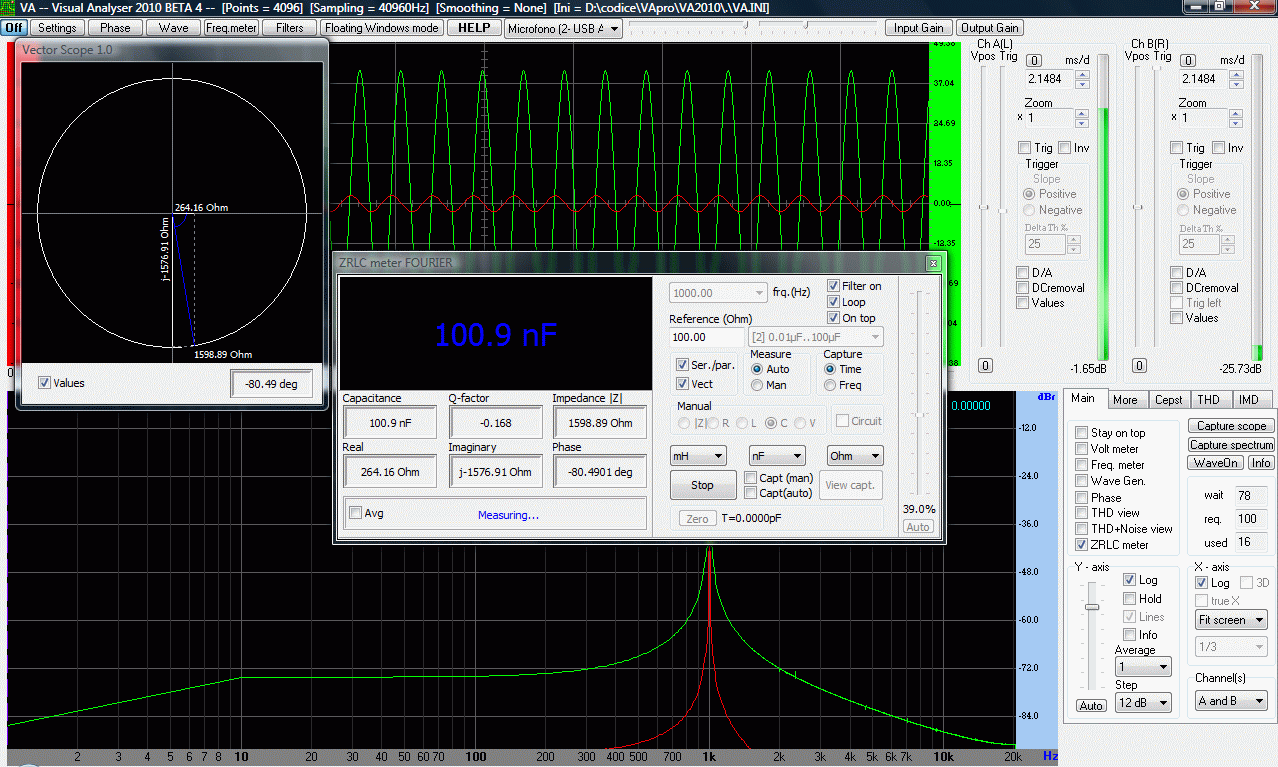This screenshot has height=767, width=1278.
Task: Click the Ch A ms/d up stepper
Action: coord(1081,74)
